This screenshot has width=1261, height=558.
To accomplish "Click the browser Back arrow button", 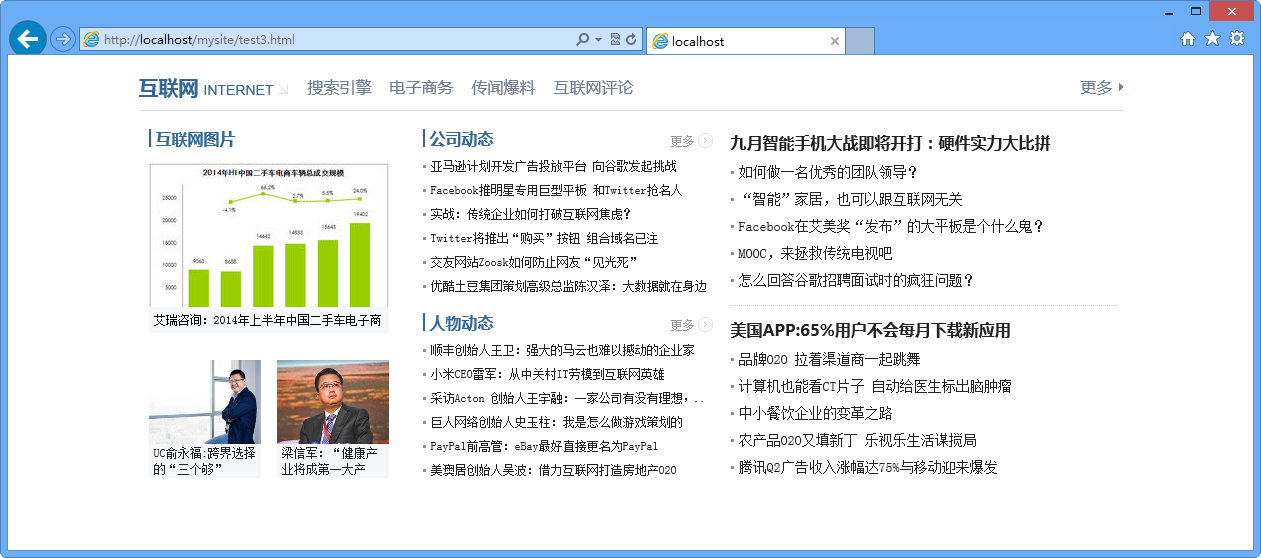I will [27, 39].
